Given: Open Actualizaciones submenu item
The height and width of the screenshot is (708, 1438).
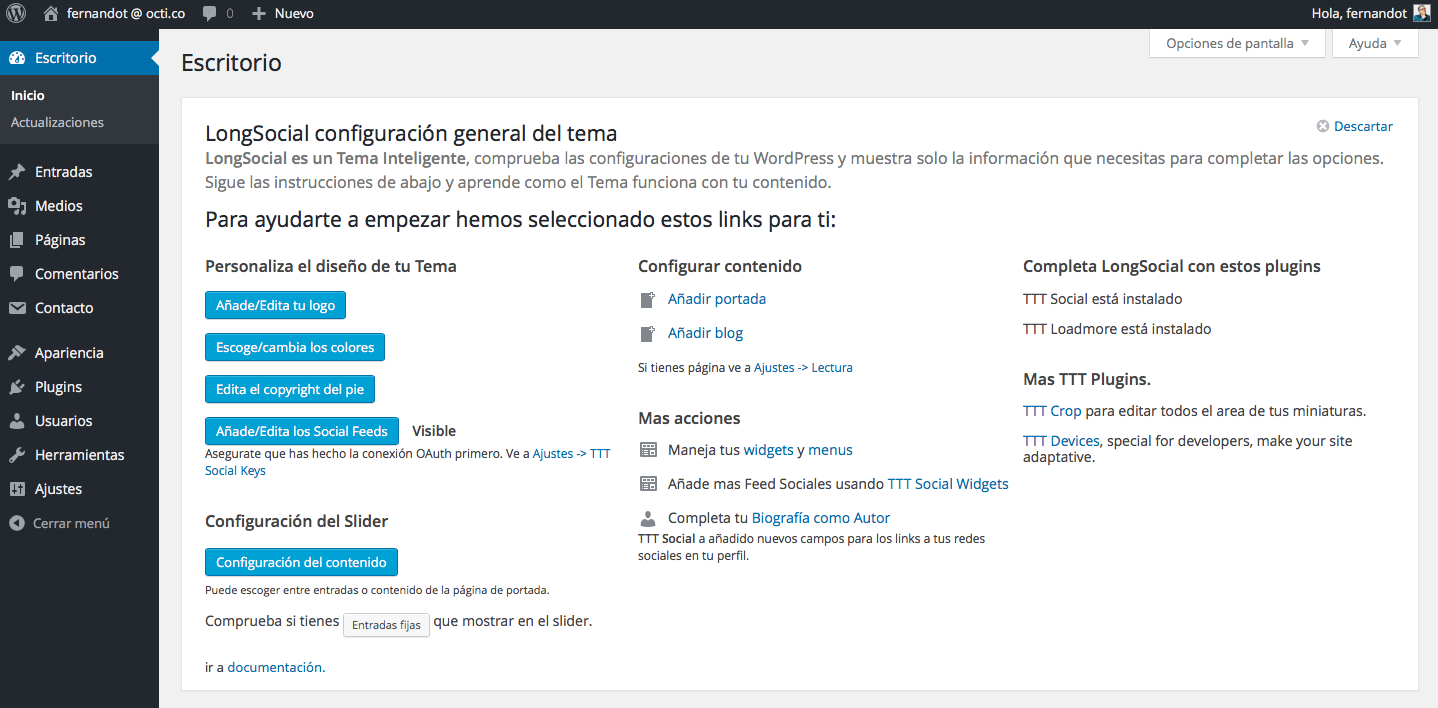Looking at the screenshot, I should 57,122.
